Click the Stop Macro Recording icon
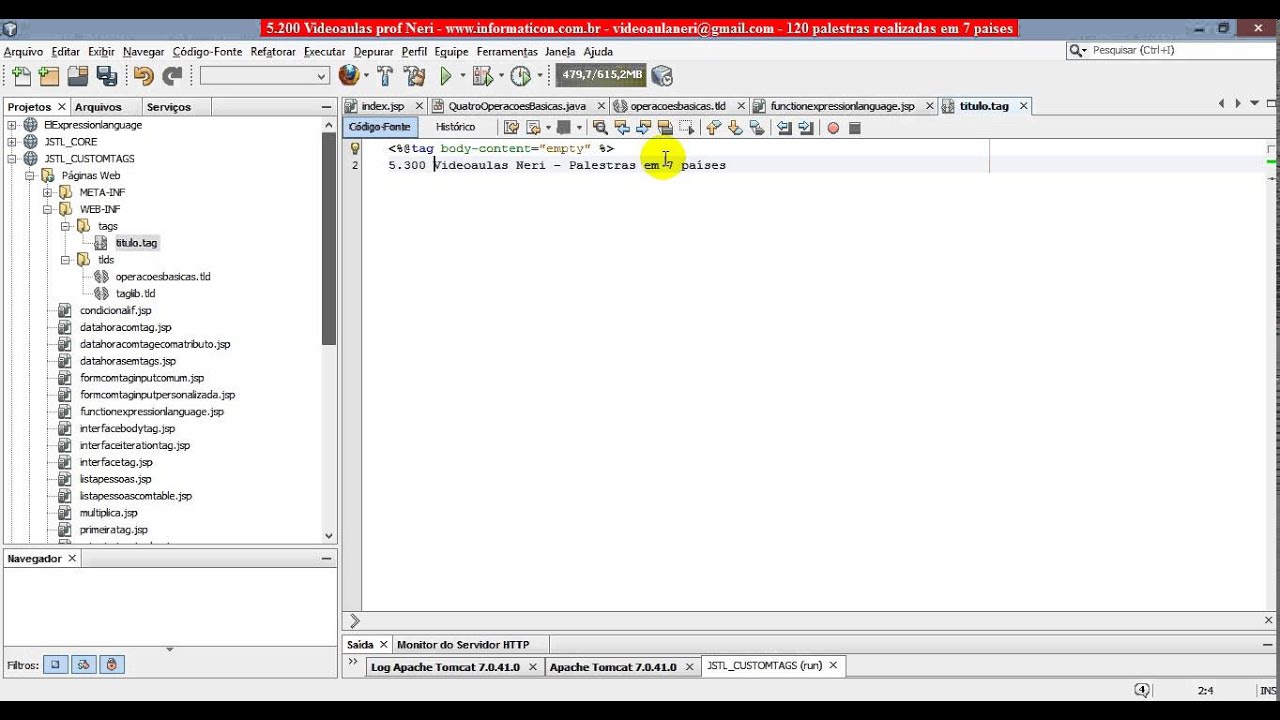The image size is (1280, 720). 855,128
